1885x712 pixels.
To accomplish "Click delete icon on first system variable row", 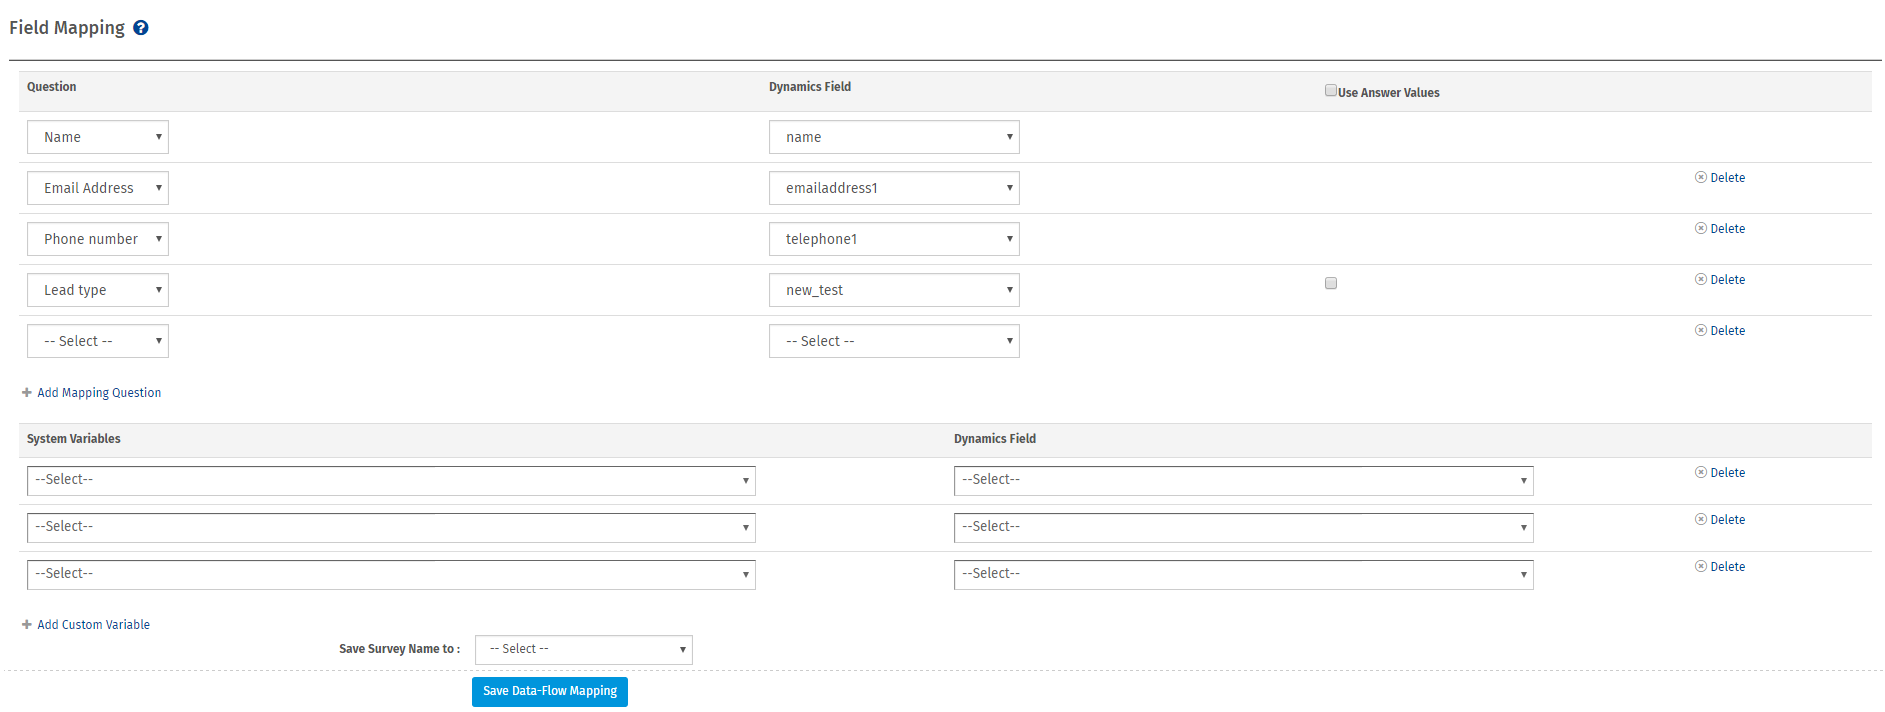I will 1700,472.
